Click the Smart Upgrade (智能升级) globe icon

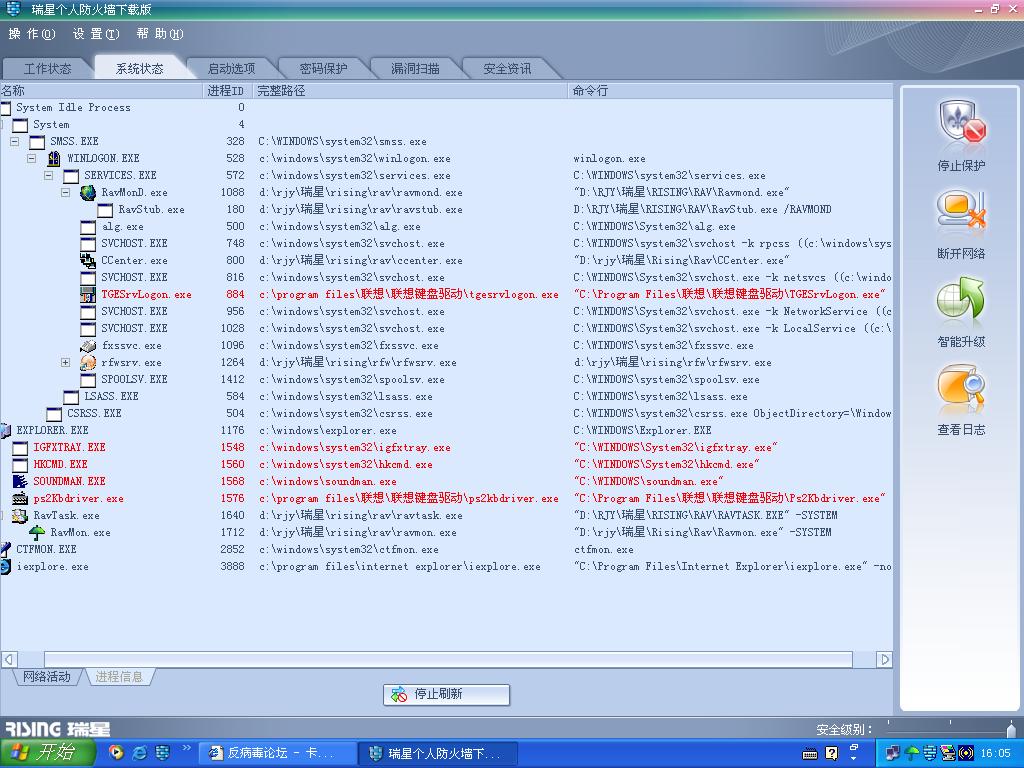961,298
